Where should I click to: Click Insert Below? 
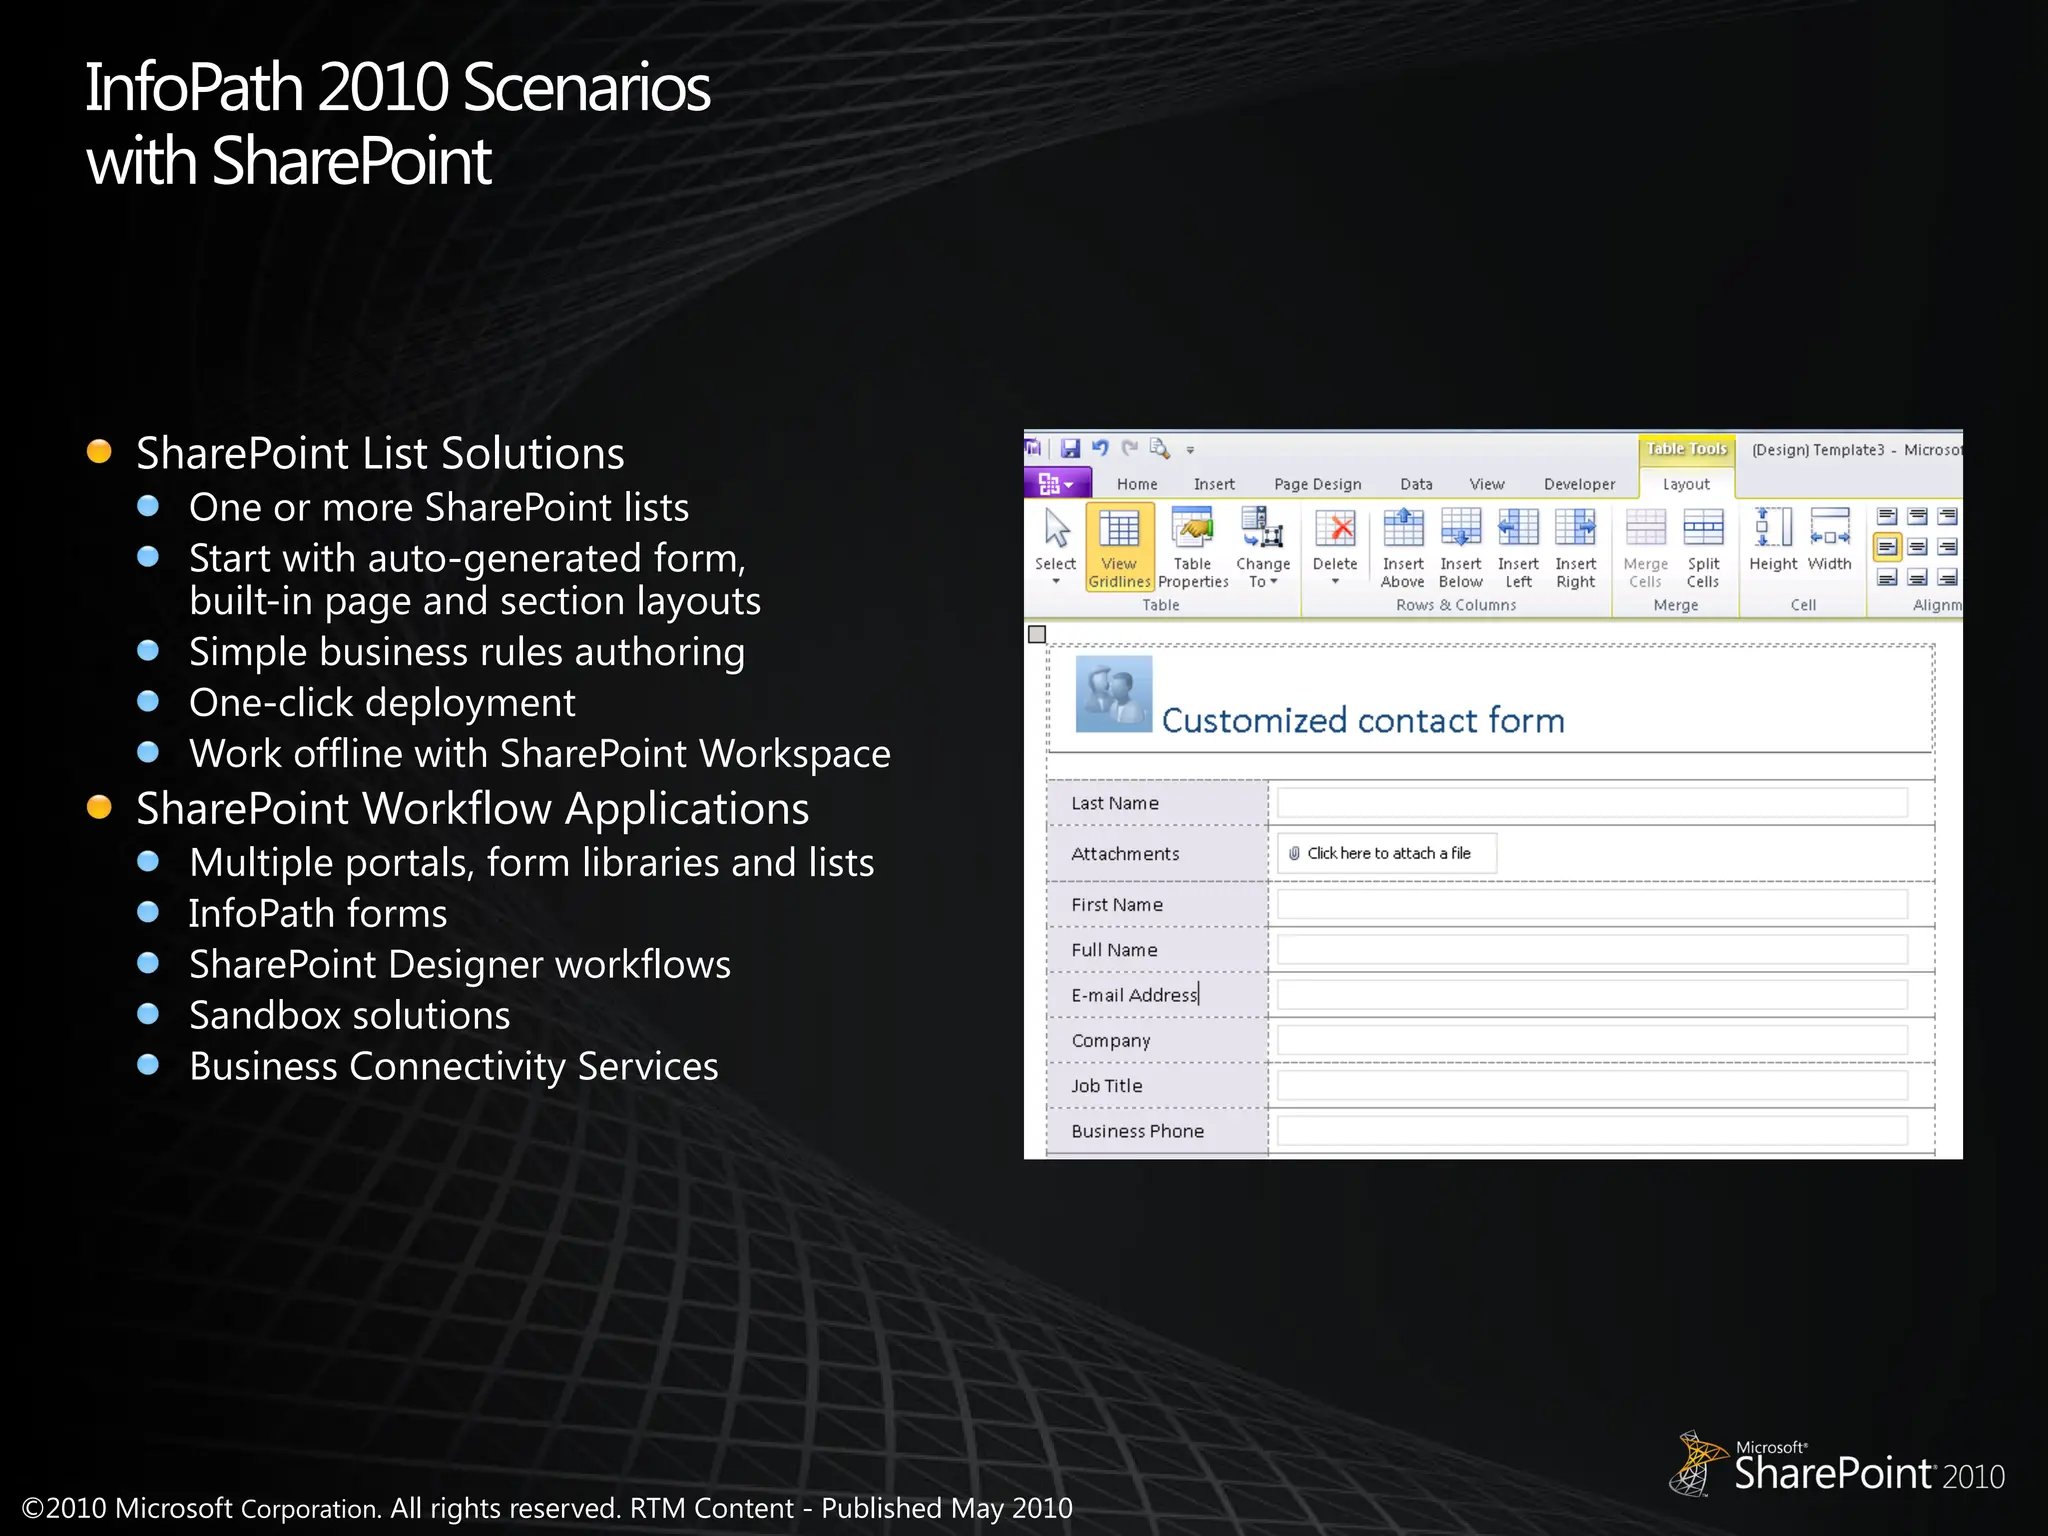1460,546
